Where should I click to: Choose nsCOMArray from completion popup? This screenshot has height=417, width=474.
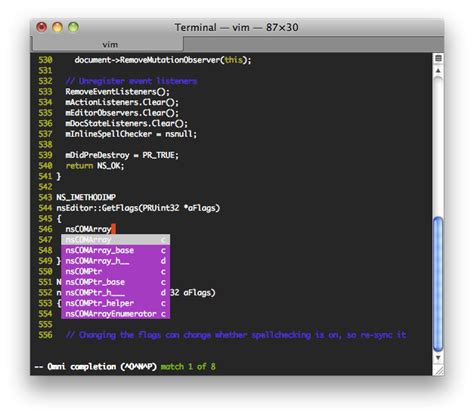[x=115, y=240]
